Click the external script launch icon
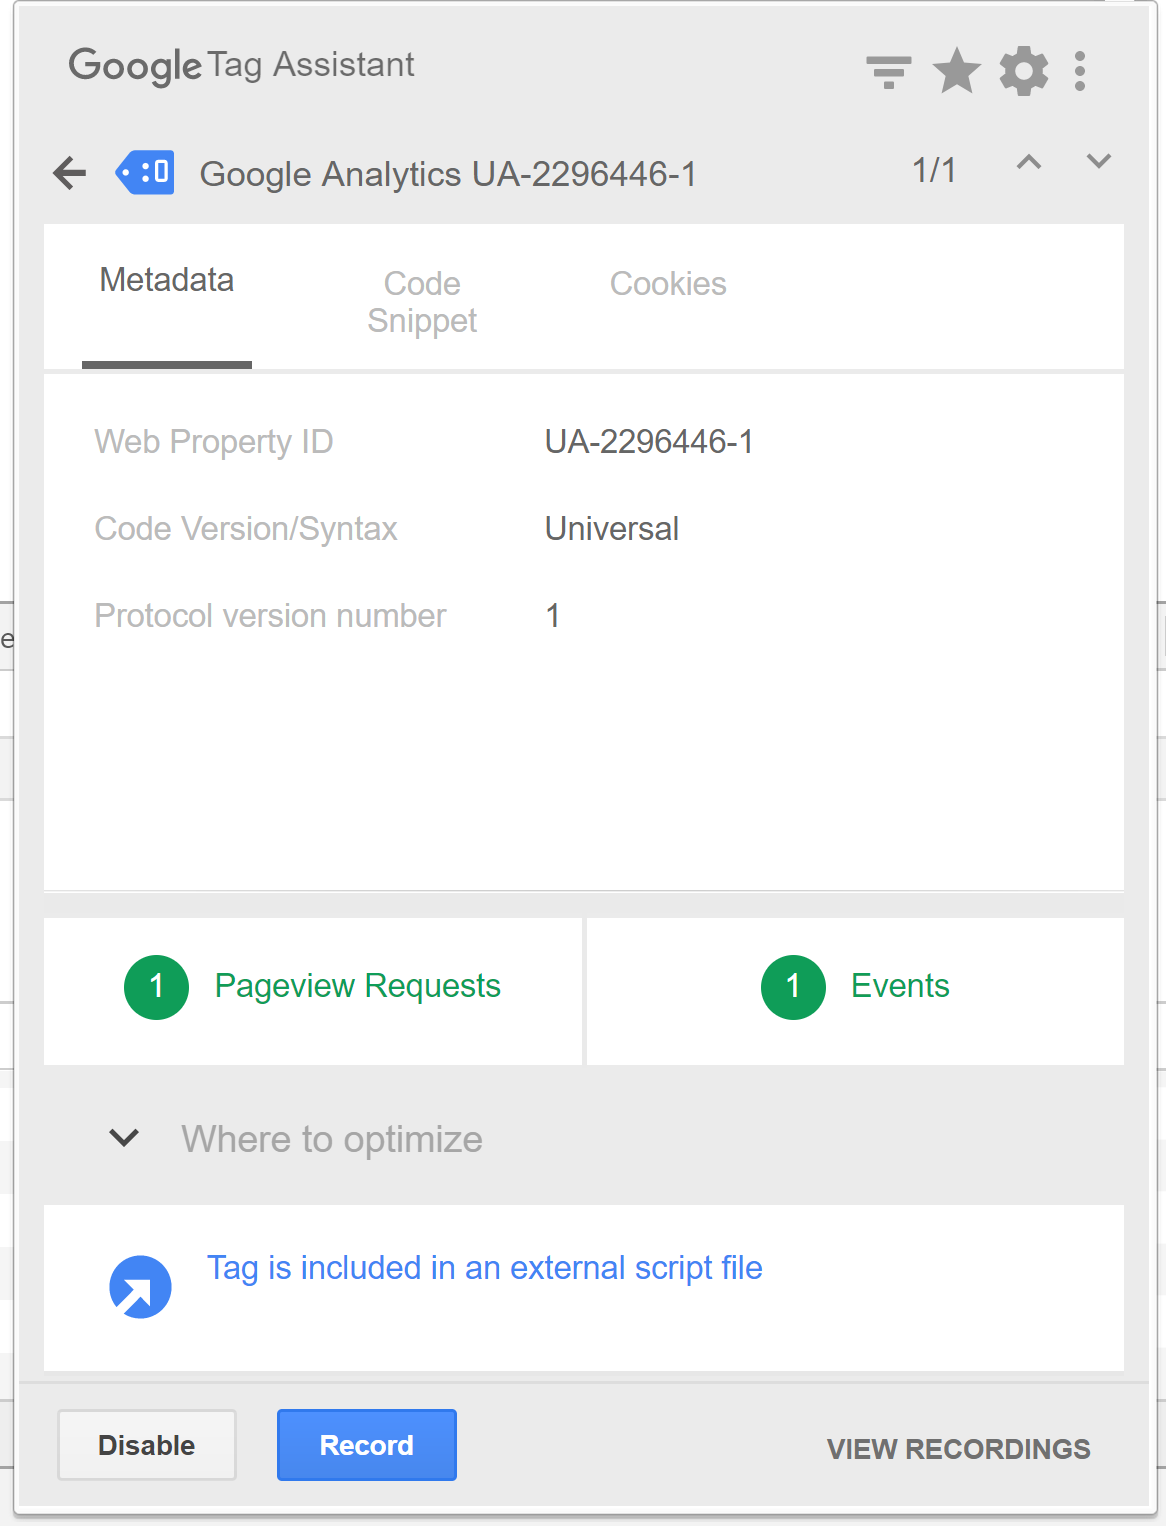The width and height of the screenshot is (1166, 1526). [x=140, y=1287]
